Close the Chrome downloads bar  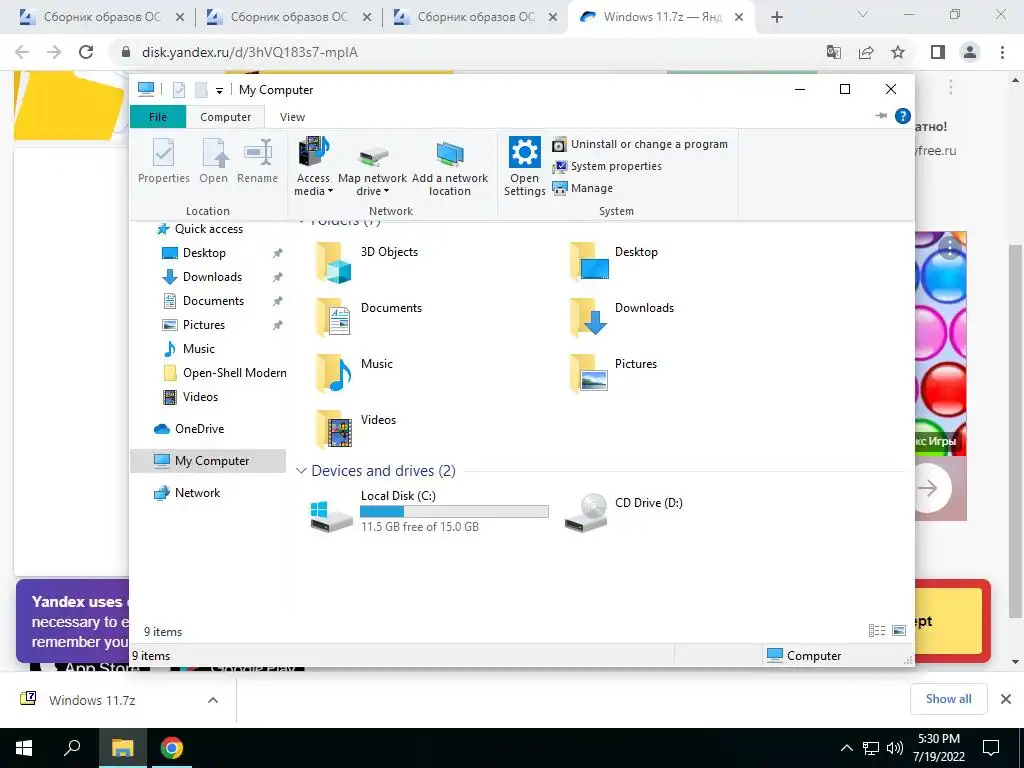coord(1006,699)
